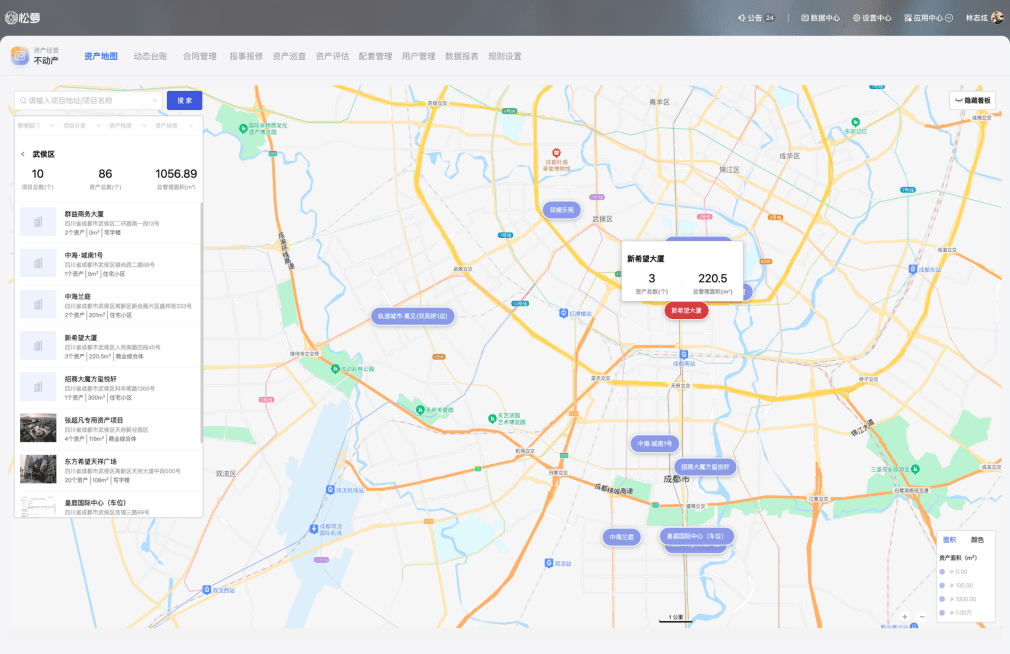Select 中海兰庭 in project list
Viewport: 1010px width, 654px height.
click(108, 305)
